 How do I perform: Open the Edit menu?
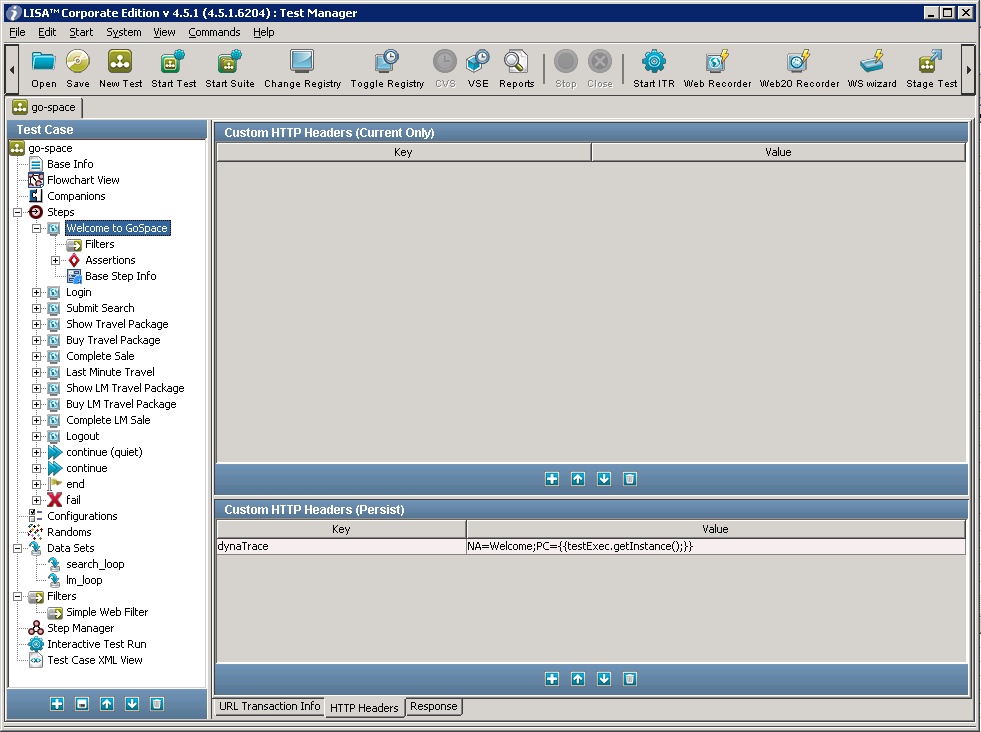coord(47,32)
